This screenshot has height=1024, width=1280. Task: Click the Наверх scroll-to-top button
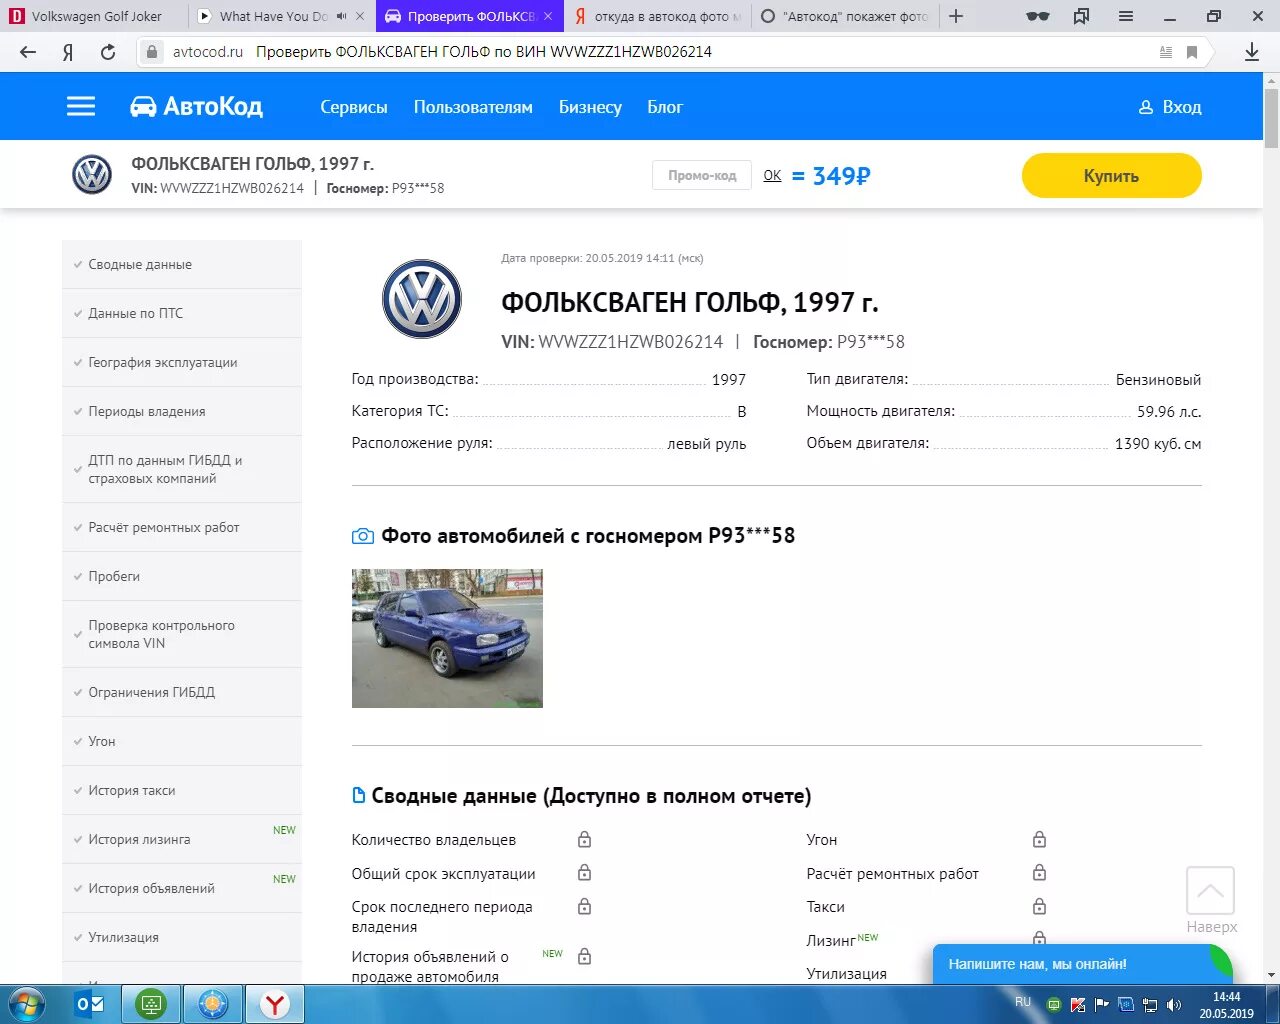point(1210,900)
